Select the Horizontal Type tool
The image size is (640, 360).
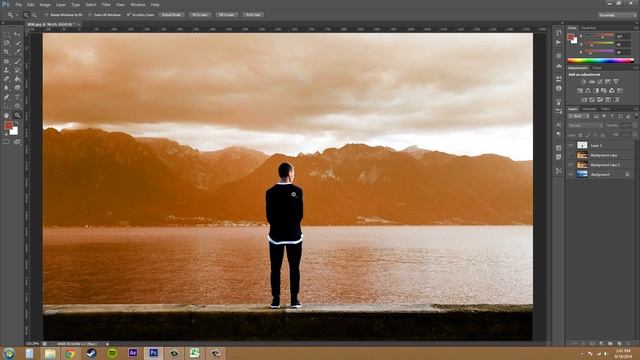17,97
